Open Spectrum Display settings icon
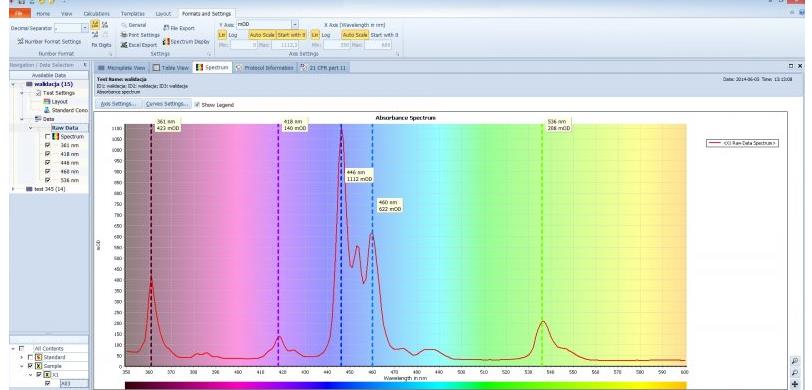812x390 pixels. point(166,41)
